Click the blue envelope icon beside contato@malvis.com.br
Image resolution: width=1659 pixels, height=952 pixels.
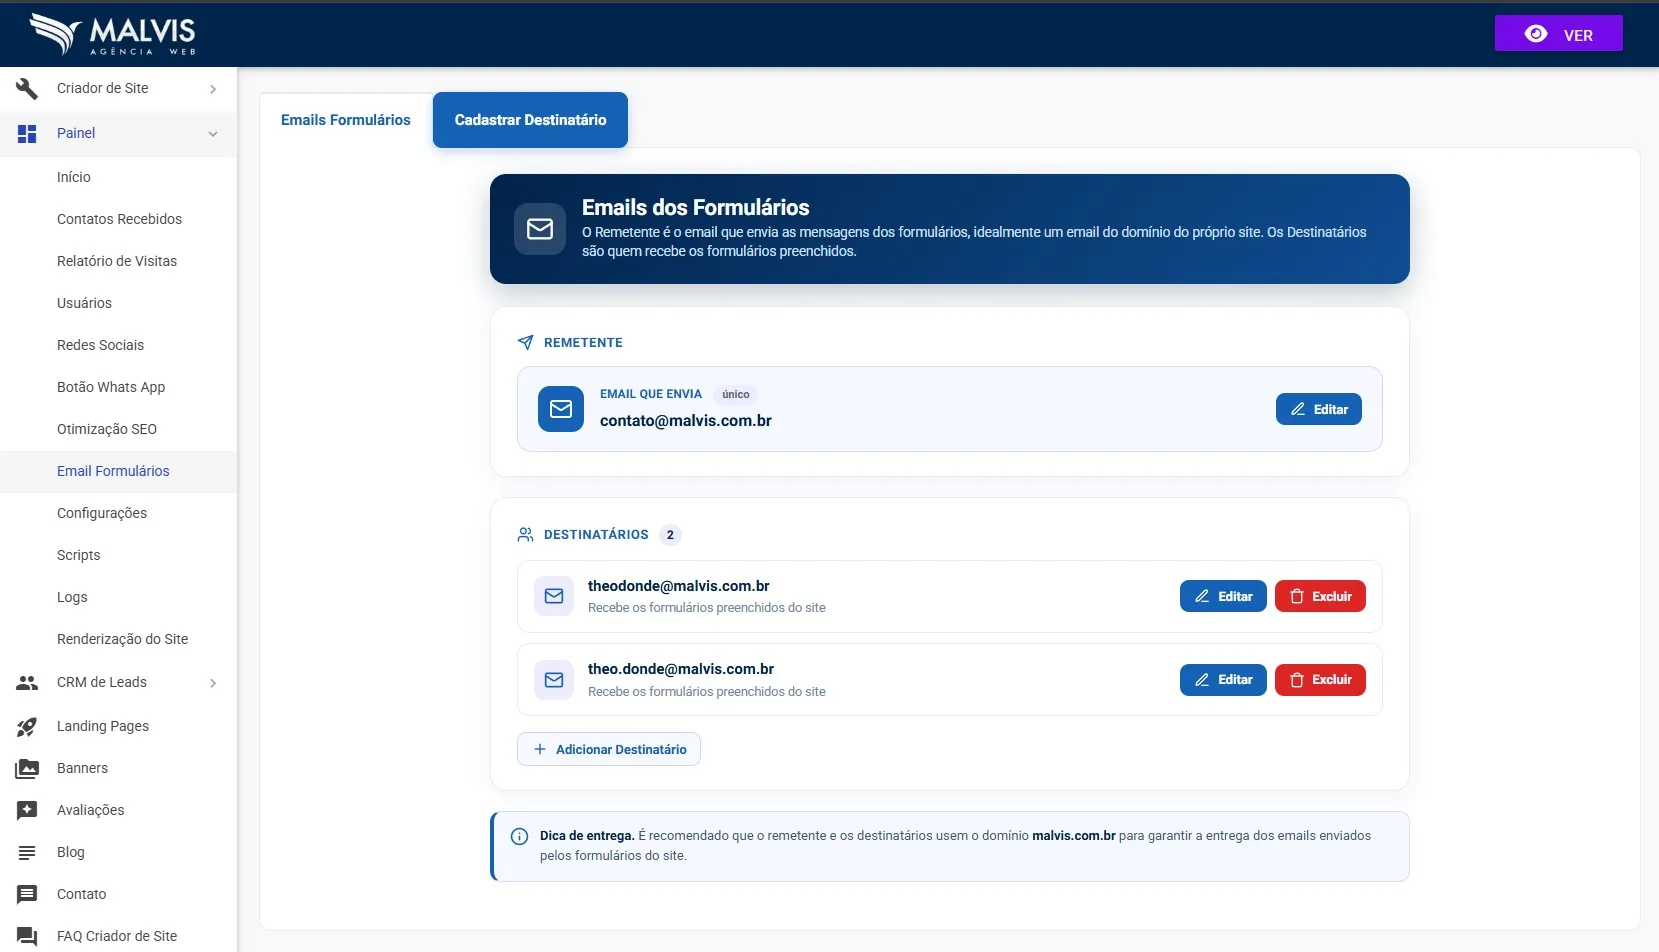click(x=561, y=409)
